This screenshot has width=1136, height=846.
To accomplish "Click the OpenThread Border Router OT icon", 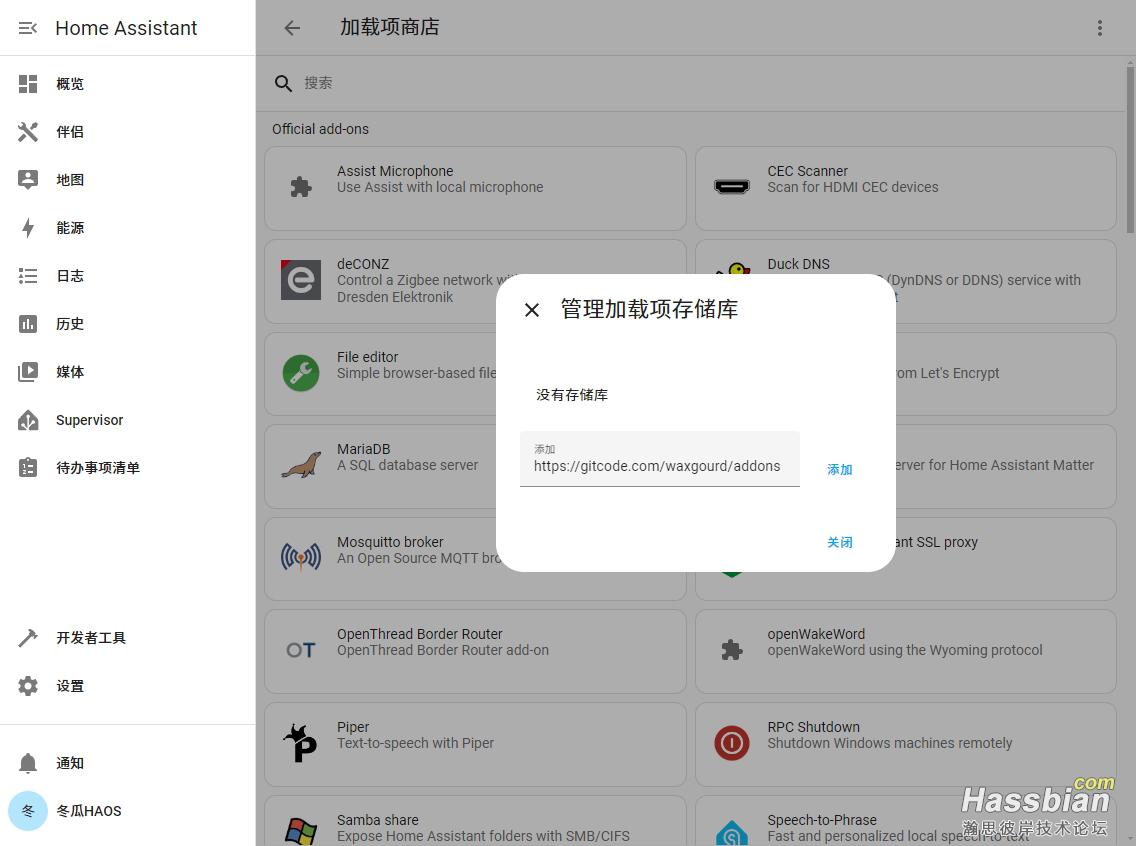I will pyautogui.click(x=301, y=650).
